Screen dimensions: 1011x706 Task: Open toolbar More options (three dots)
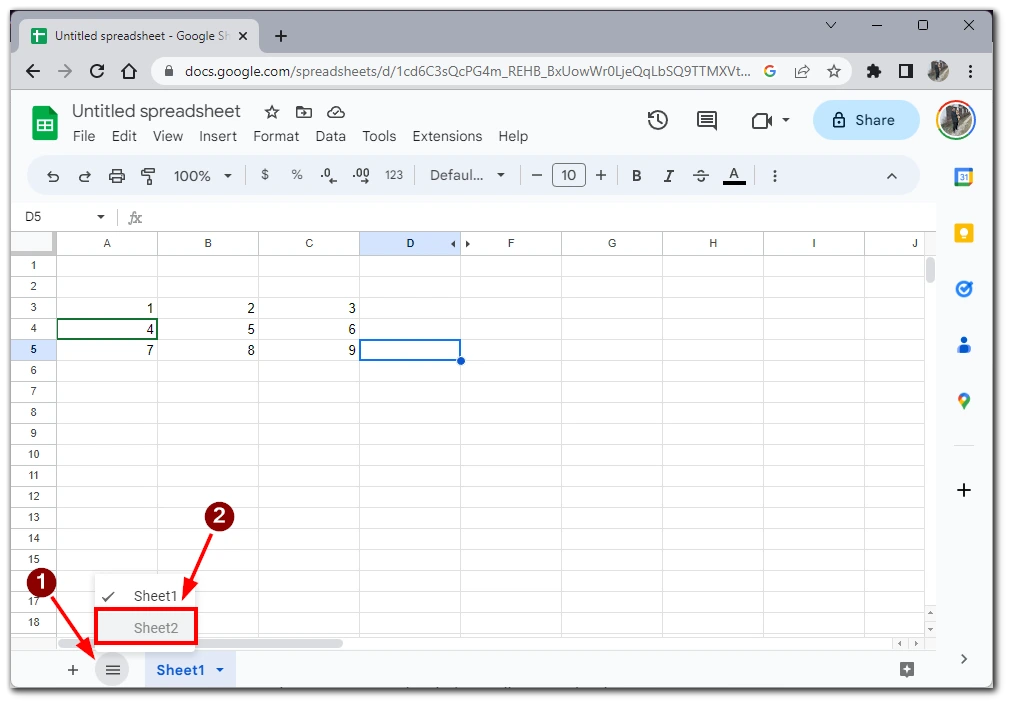[x=774, y=176]
